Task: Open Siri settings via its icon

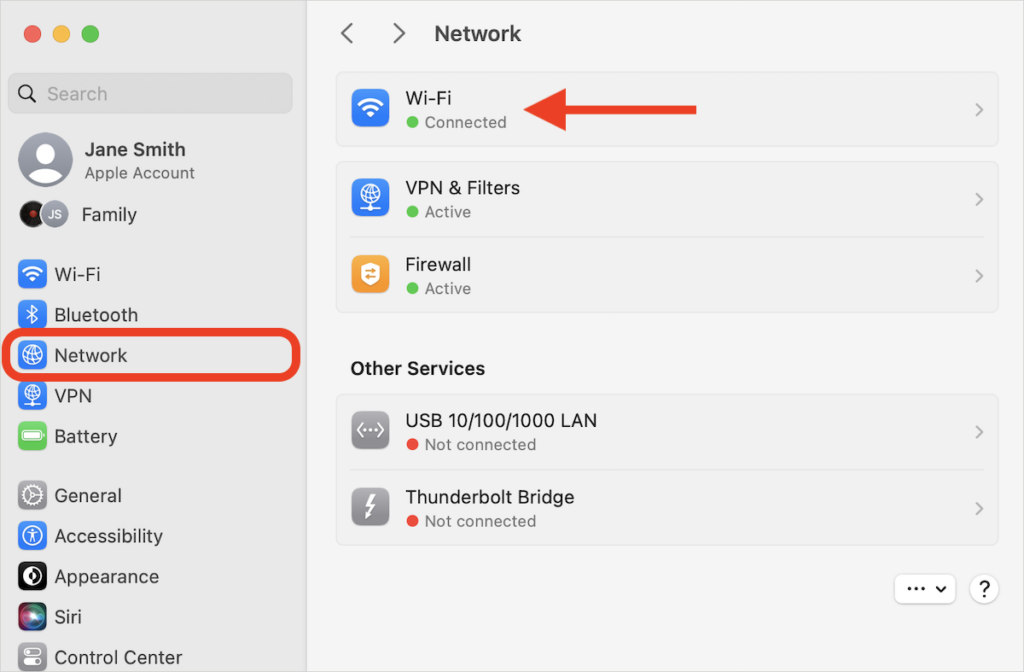Action: [x=31, y=616]
